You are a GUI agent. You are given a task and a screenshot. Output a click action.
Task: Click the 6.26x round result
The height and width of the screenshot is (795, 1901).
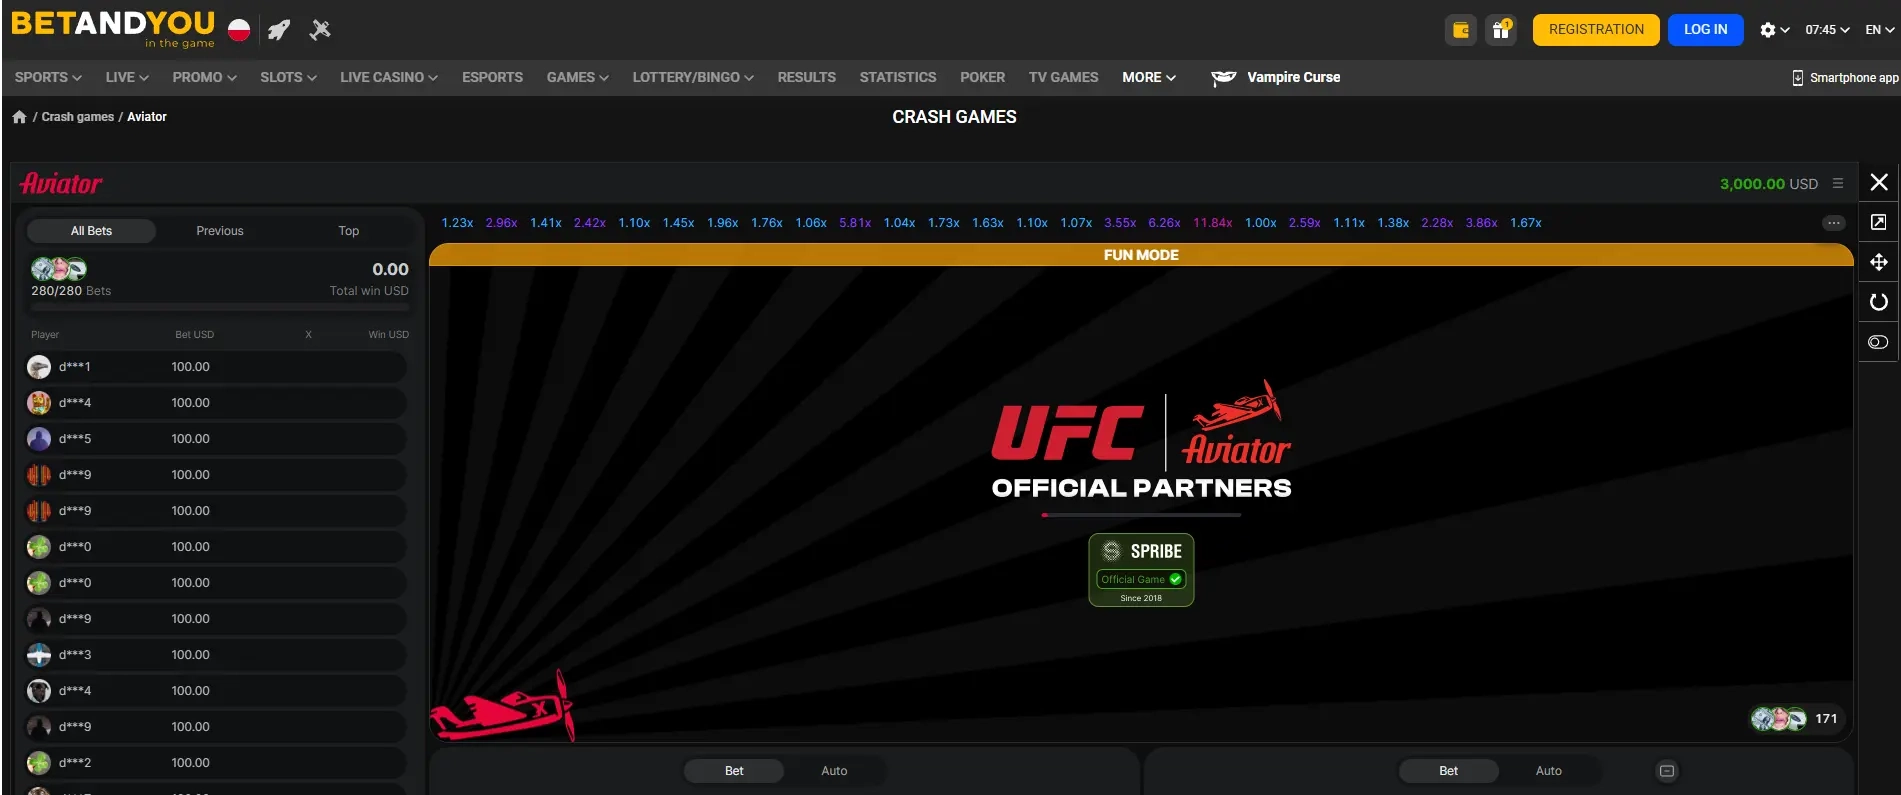click(1164, 223)
